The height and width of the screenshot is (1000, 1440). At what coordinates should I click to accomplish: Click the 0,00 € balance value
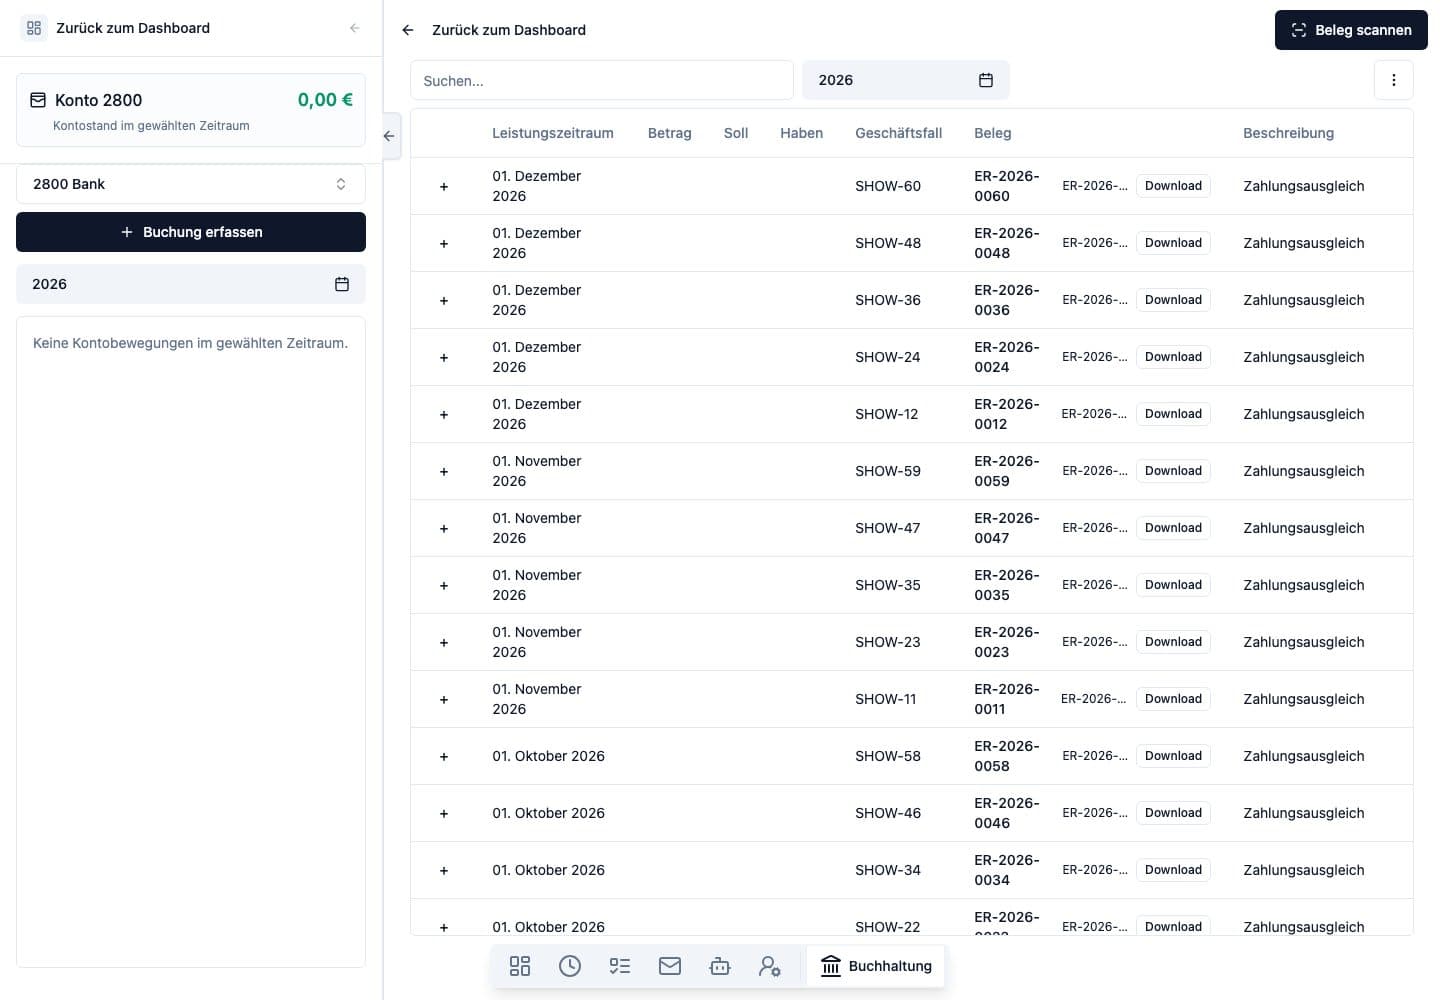(325, 100)
